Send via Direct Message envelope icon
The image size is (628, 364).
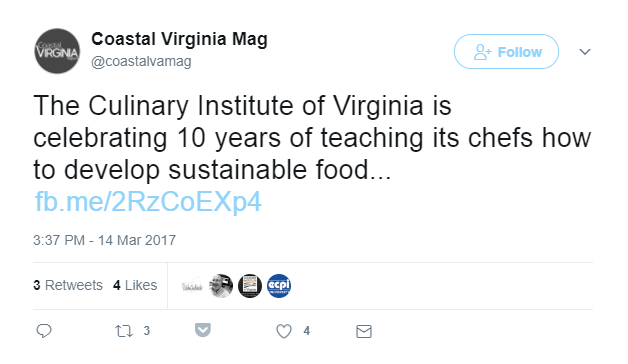364,332
